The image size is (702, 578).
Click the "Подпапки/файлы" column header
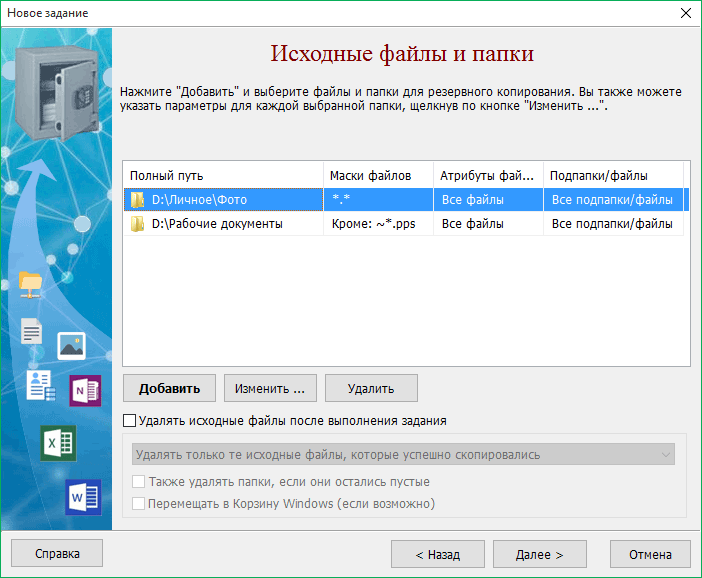click(x=613, y=176)
